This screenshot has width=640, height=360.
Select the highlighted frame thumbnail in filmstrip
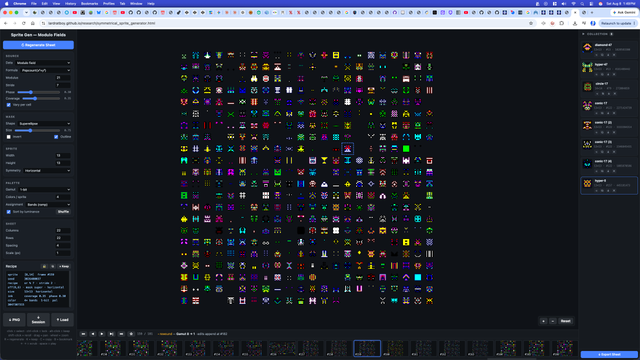click(x=367, y=349)
